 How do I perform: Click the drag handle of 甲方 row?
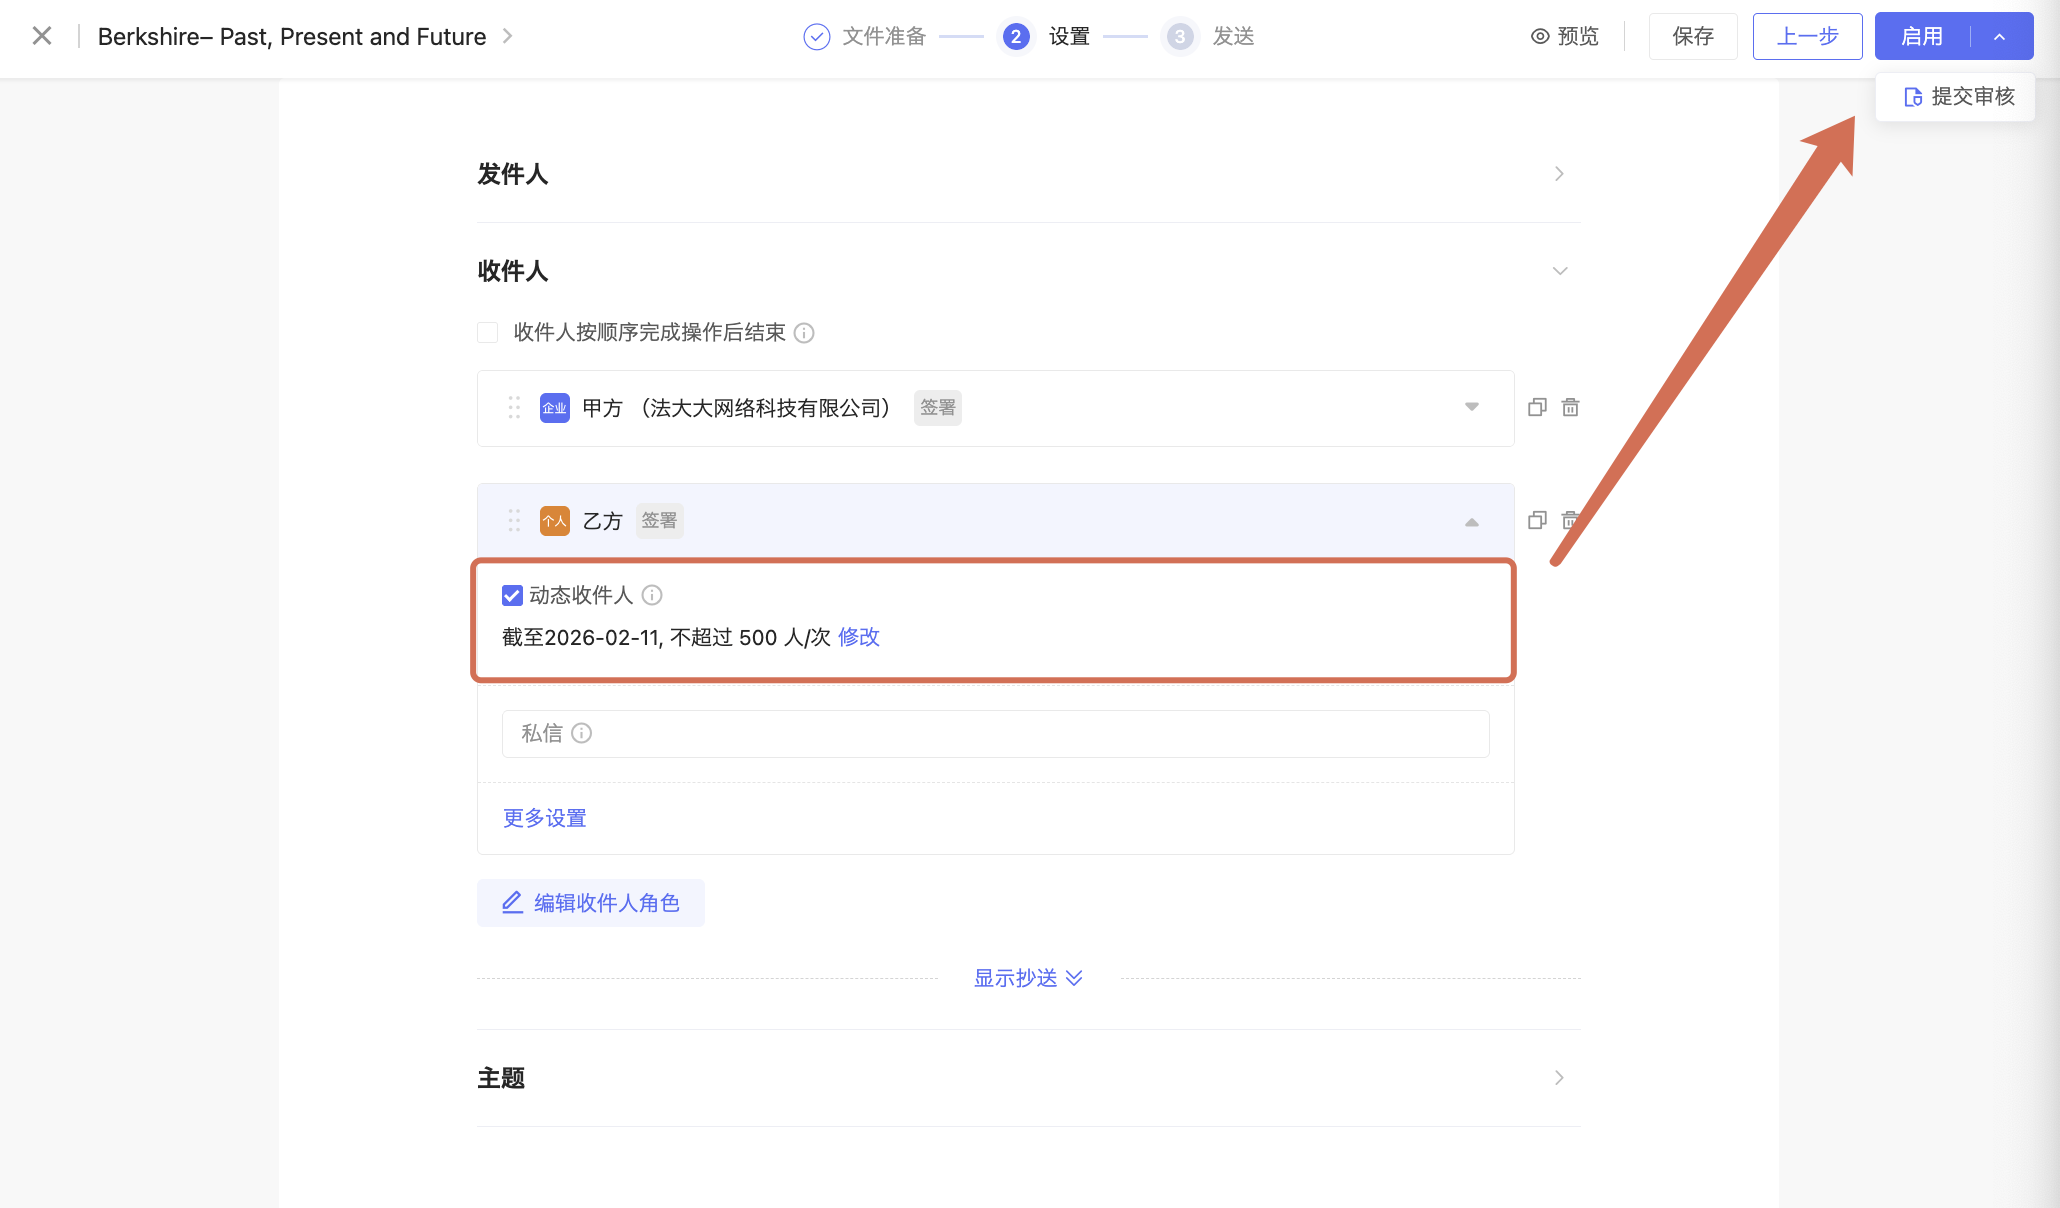tap(514, 407)
